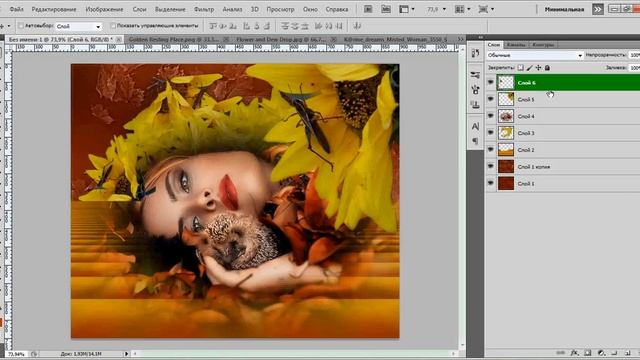Launch Bridge from the application bar
Viewport: 640px width, 360px height.
(368, 9)
